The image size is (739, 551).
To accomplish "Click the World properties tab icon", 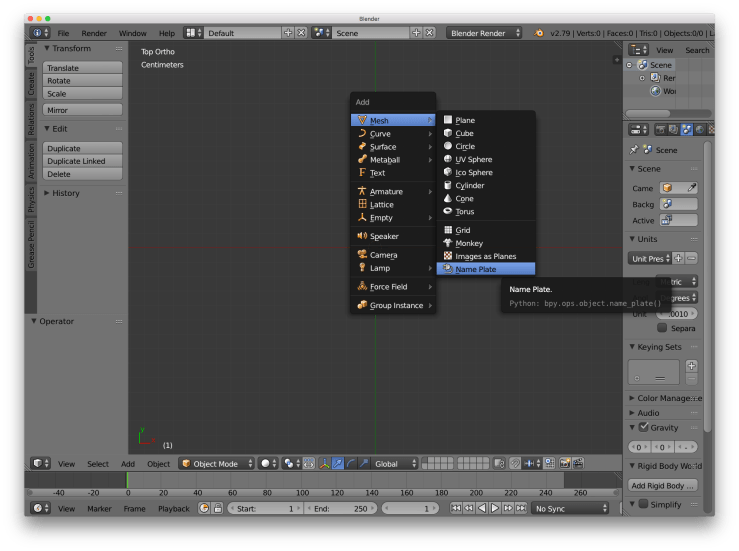I will coord(700,129).
